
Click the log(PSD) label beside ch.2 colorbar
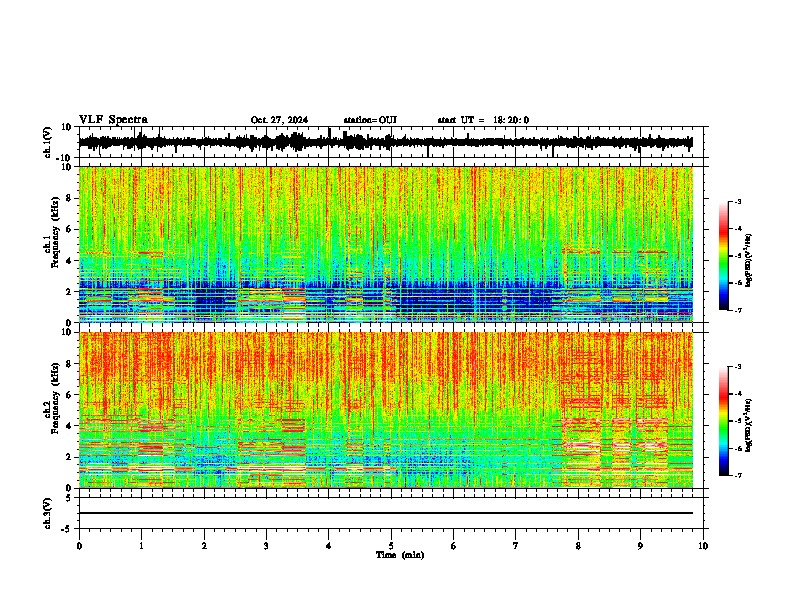click(749, 425)
